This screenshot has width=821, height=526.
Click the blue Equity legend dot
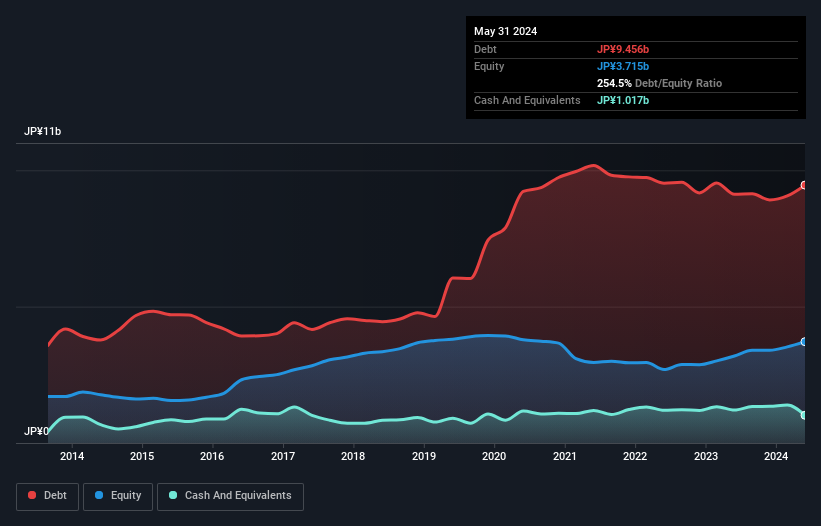point(99,495)
